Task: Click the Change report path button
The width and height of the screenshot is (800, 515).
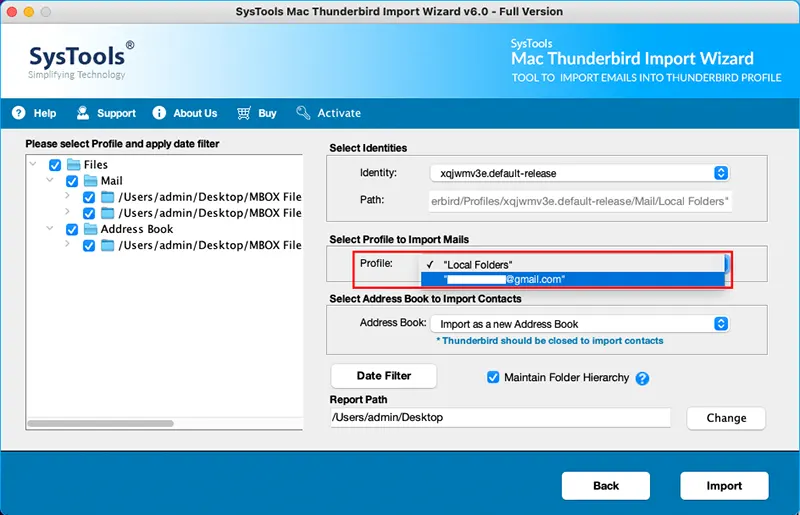Action: (726, 418)
